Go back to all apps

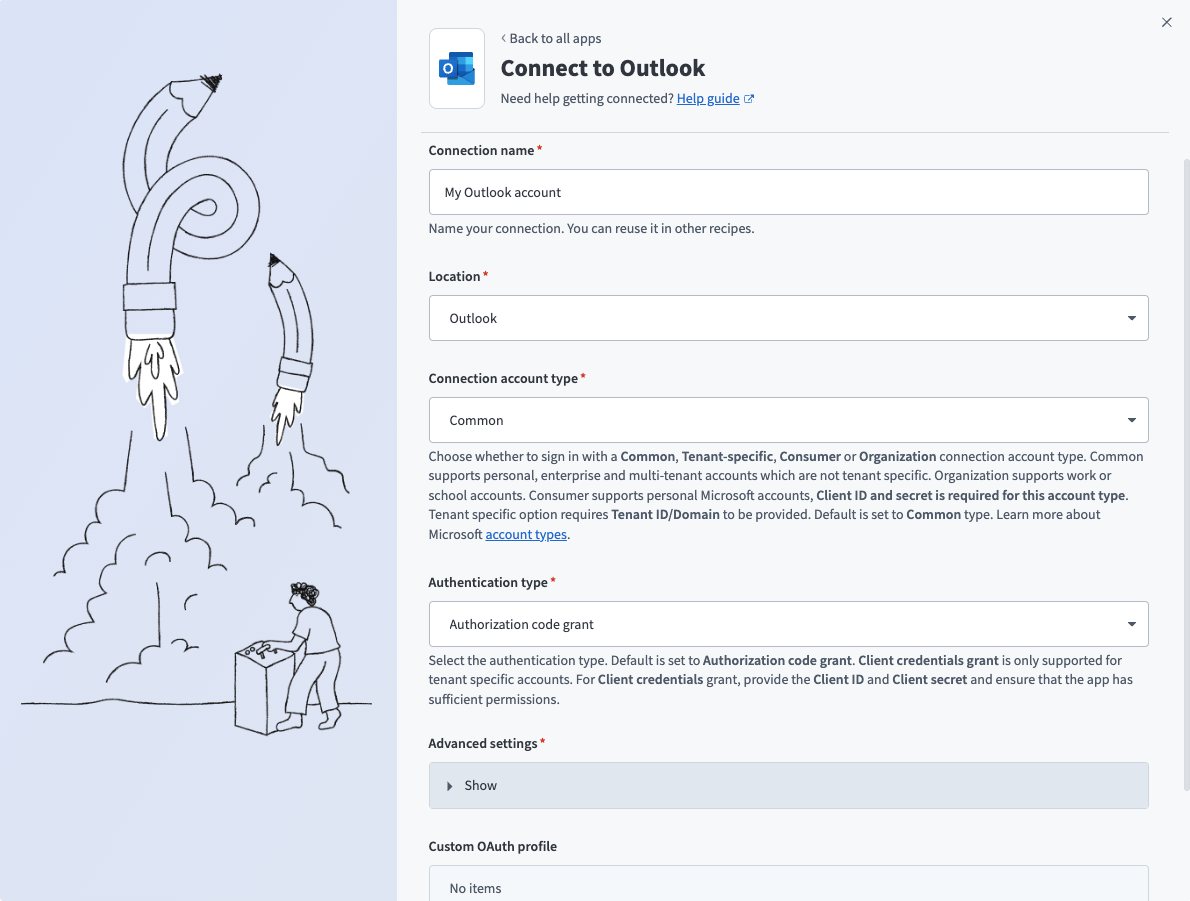(x=555, y=38)
